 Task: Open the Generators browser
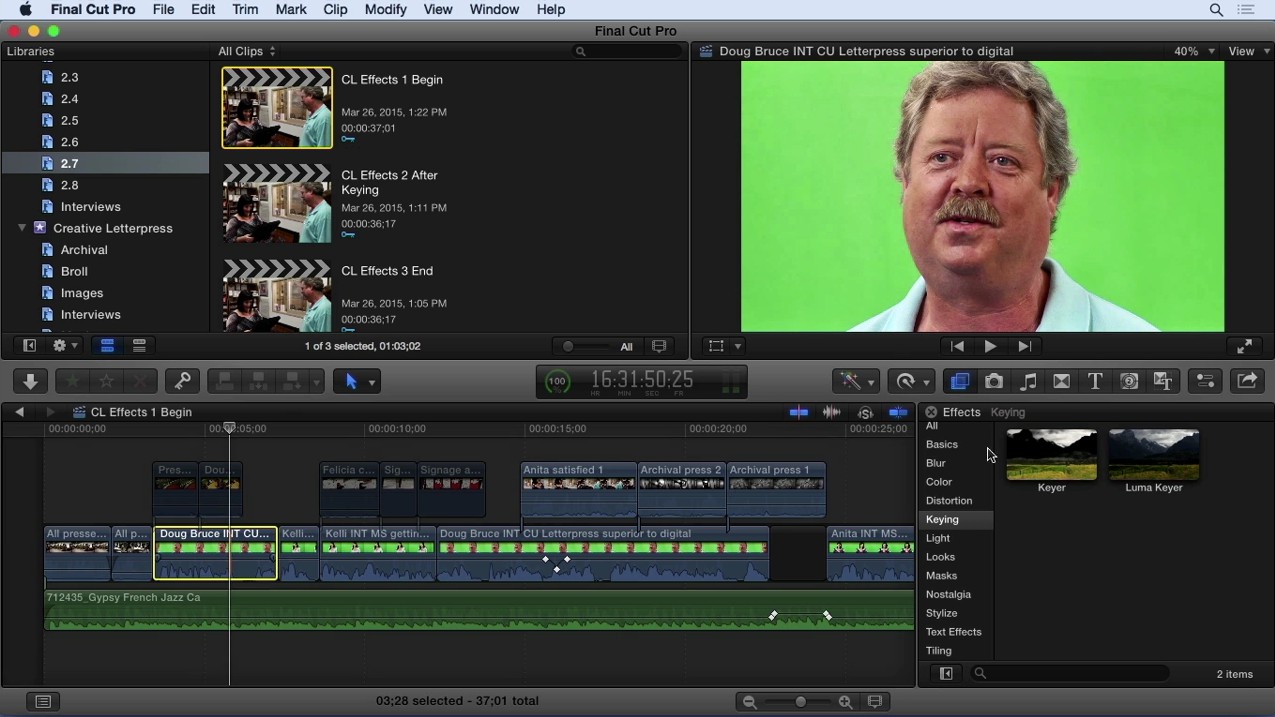click(1129, 381)
